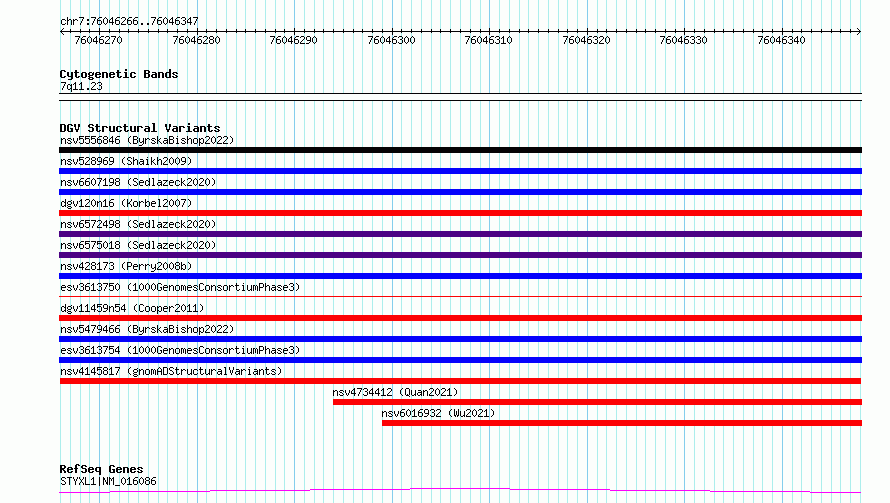Select the purple nsv6575018 variant bar
The height and width of the screenshot is (503, 890).
tap(460, 255)
